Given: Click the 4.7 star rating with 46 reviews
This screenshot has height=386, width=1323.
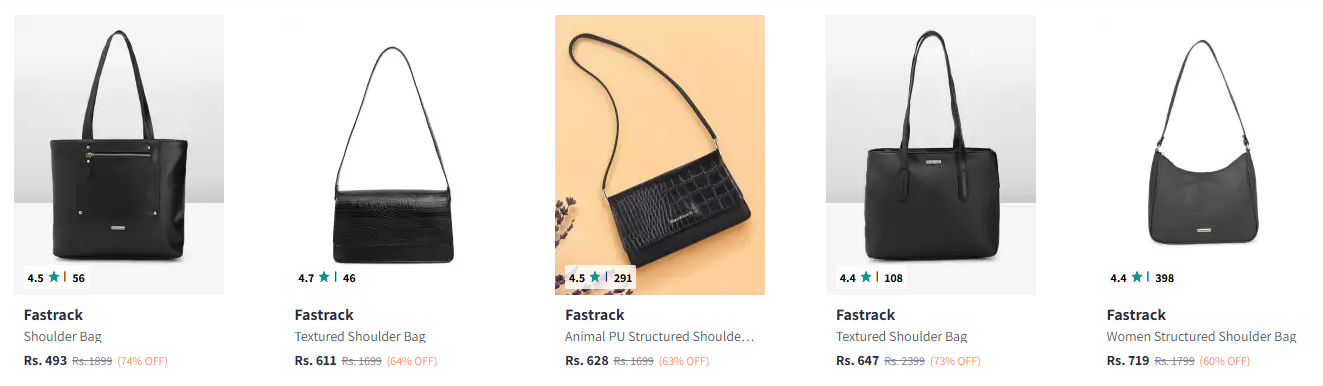Looking at the screenshot, I should (327, 278).
